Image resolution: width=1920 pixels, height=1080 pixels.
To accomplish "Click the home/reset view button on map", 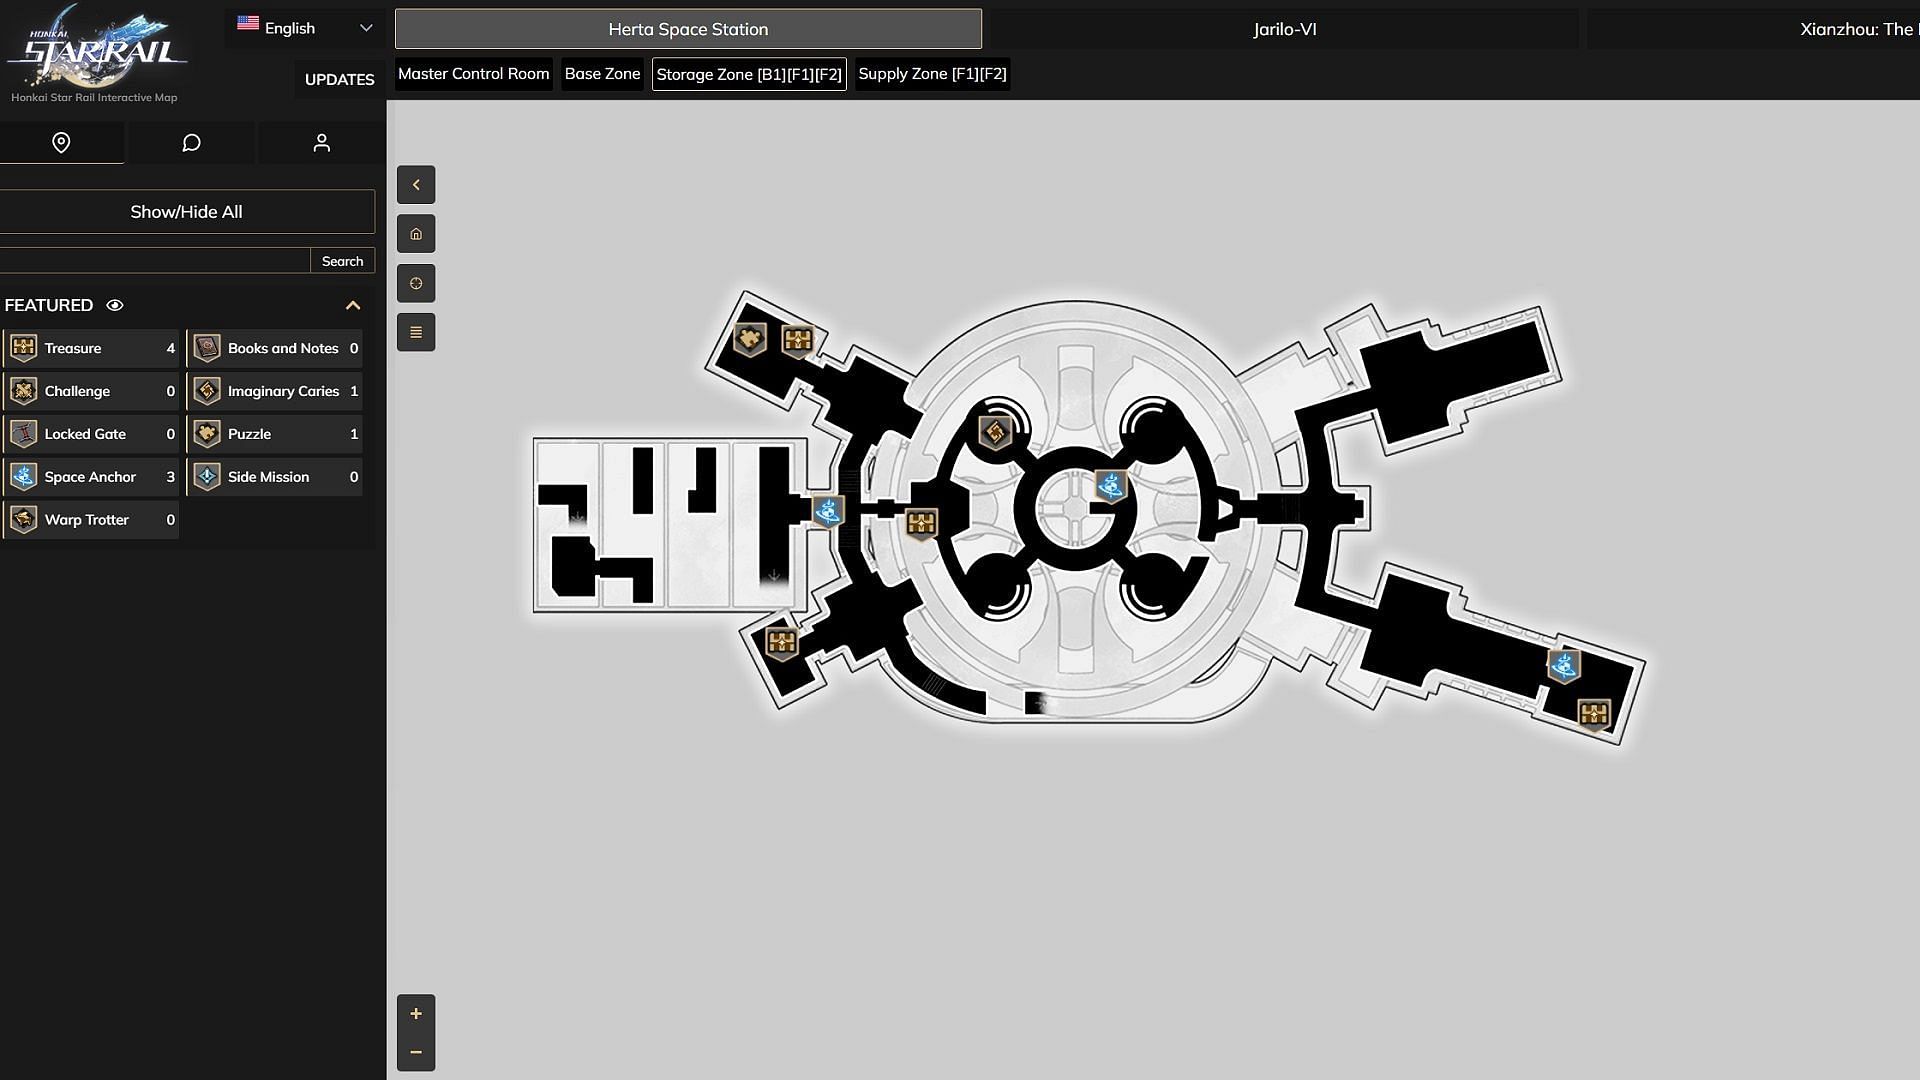I will (x=415, y=233).
